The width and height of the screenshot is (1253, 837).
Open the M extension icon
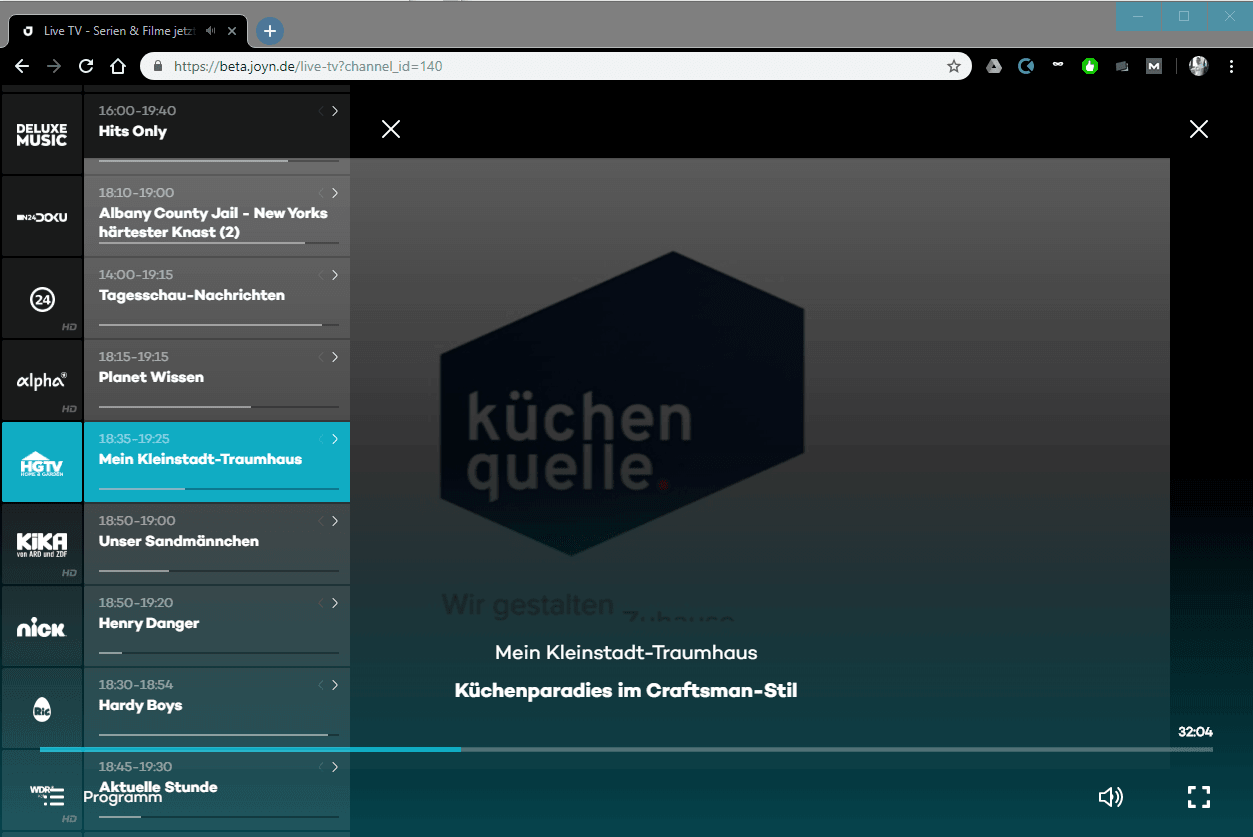[x=1154, y=67]
